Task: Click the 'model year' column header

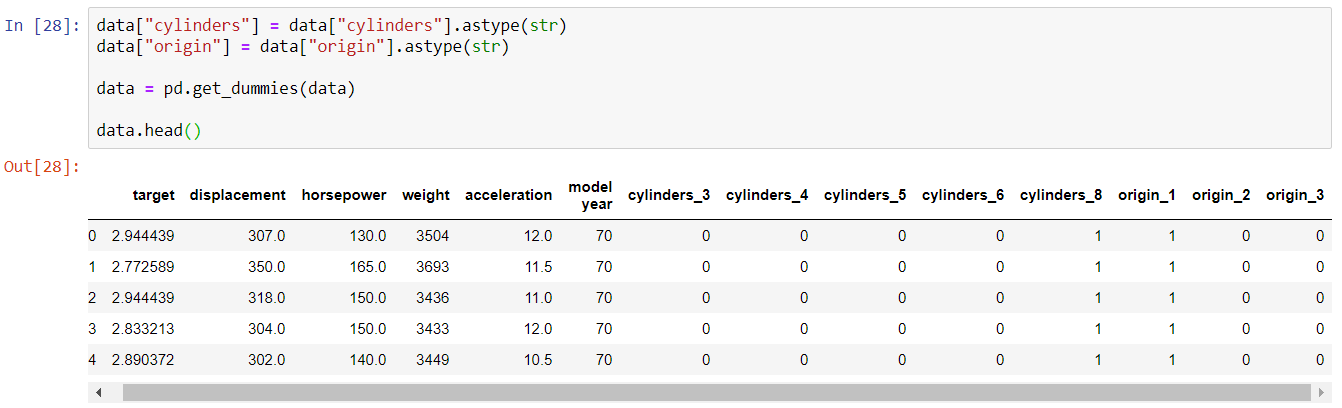Action: [590, 195]
